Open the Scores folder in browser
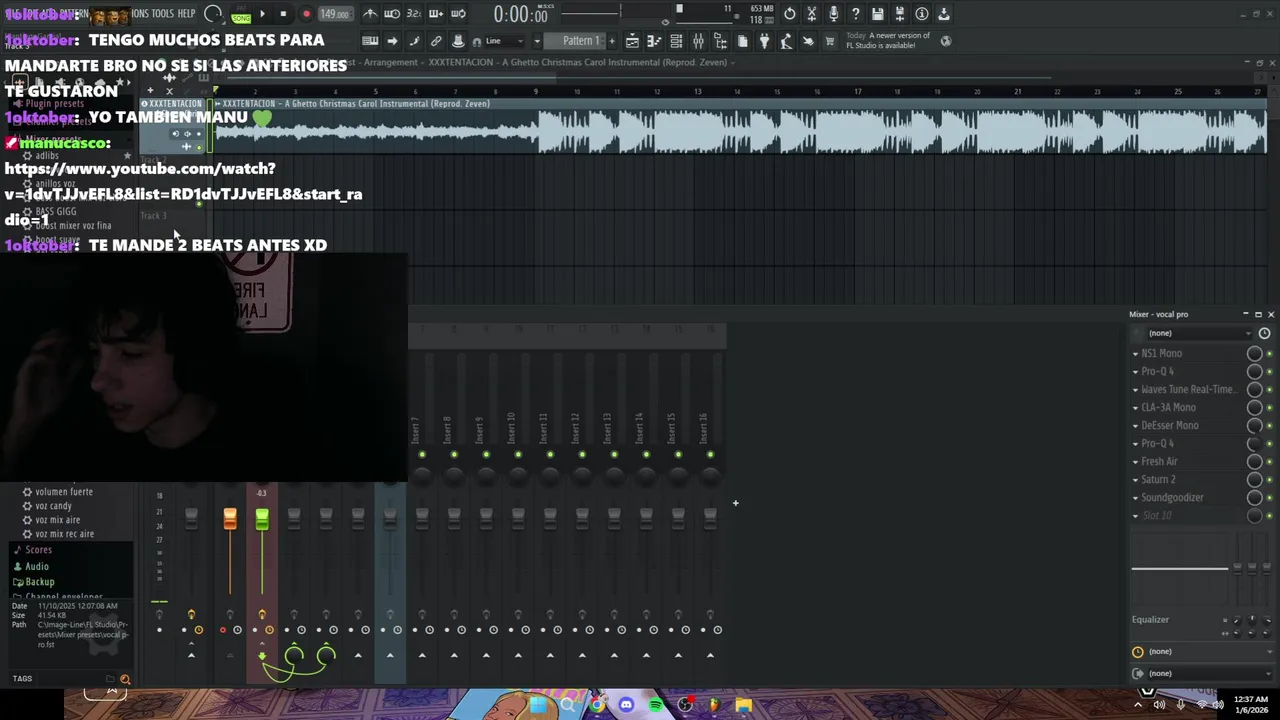 click(38, 550)
